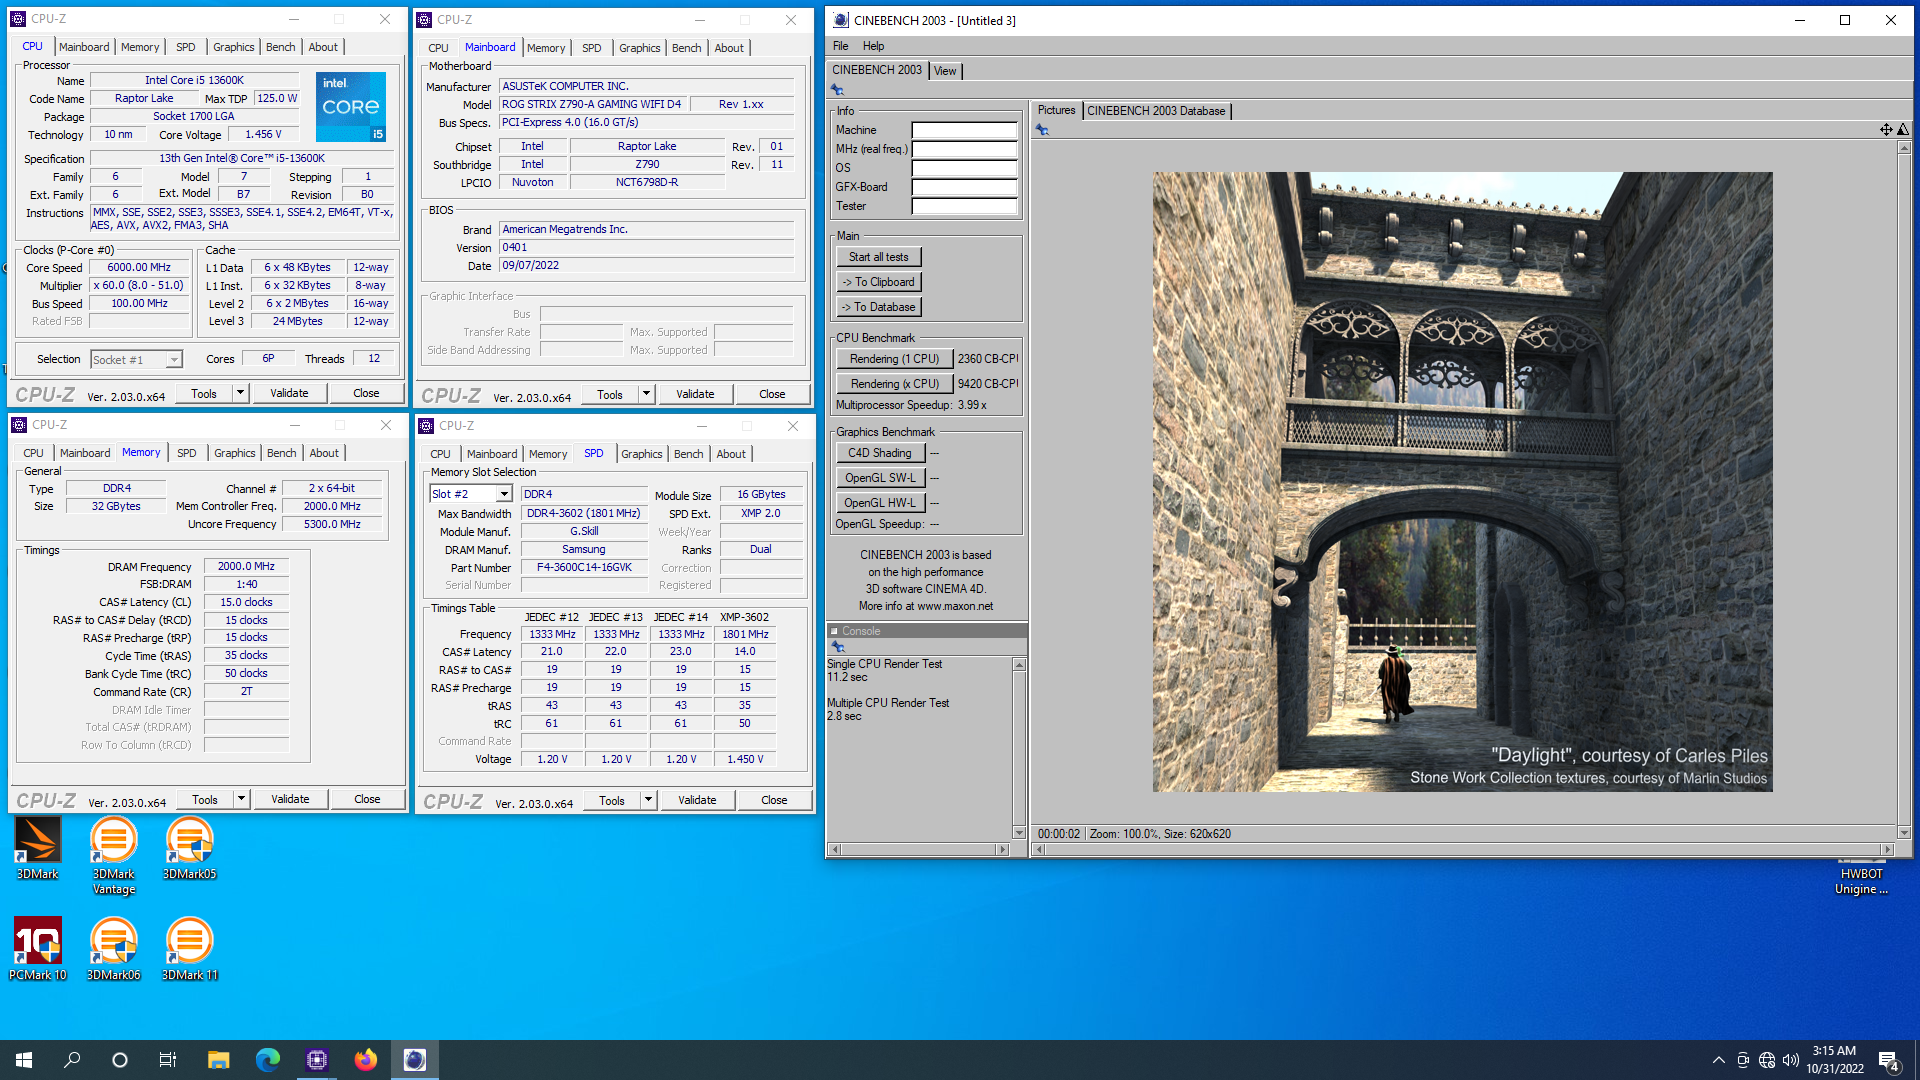Open the 3DMark desktop shortcut

coord(37,848)
